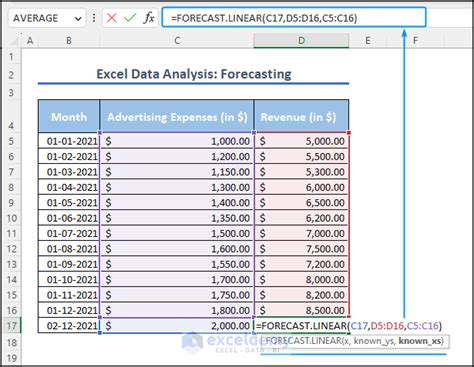The width and height of the screenshot is (474, 367).
Task: Select revenue cell 5,500.00
Action: [301, 156]
